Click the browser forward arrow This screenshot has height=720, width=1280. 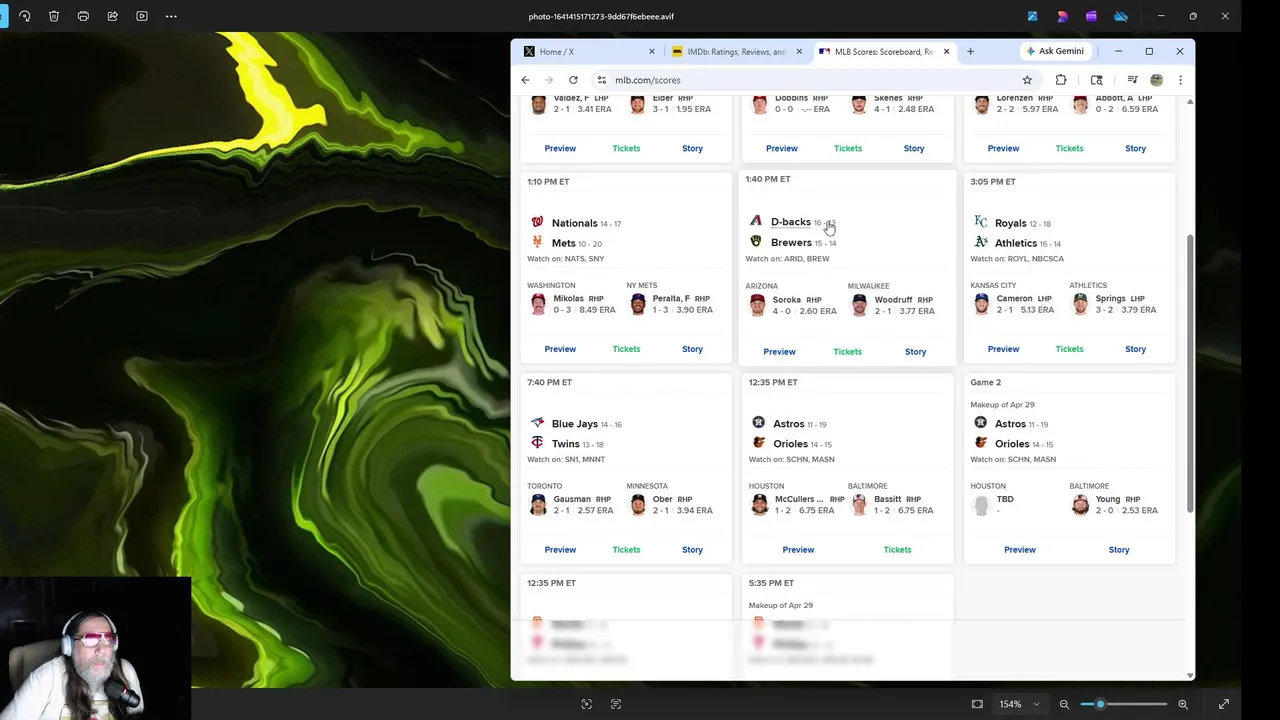click(549, 80)
